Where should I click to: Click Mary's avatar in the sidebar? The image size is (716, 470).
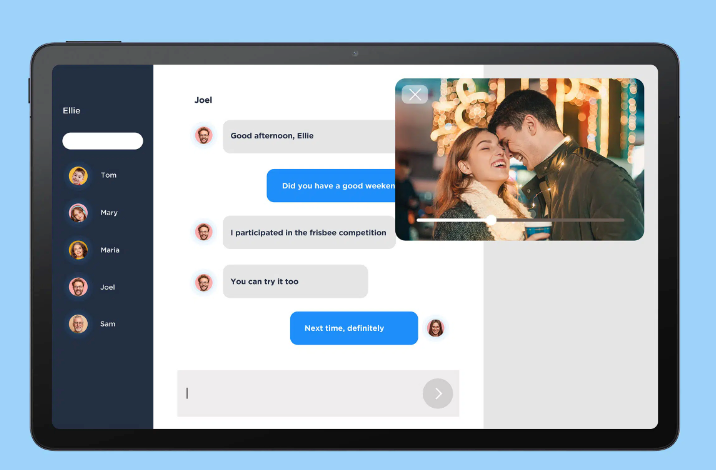[x=78, y=213]
